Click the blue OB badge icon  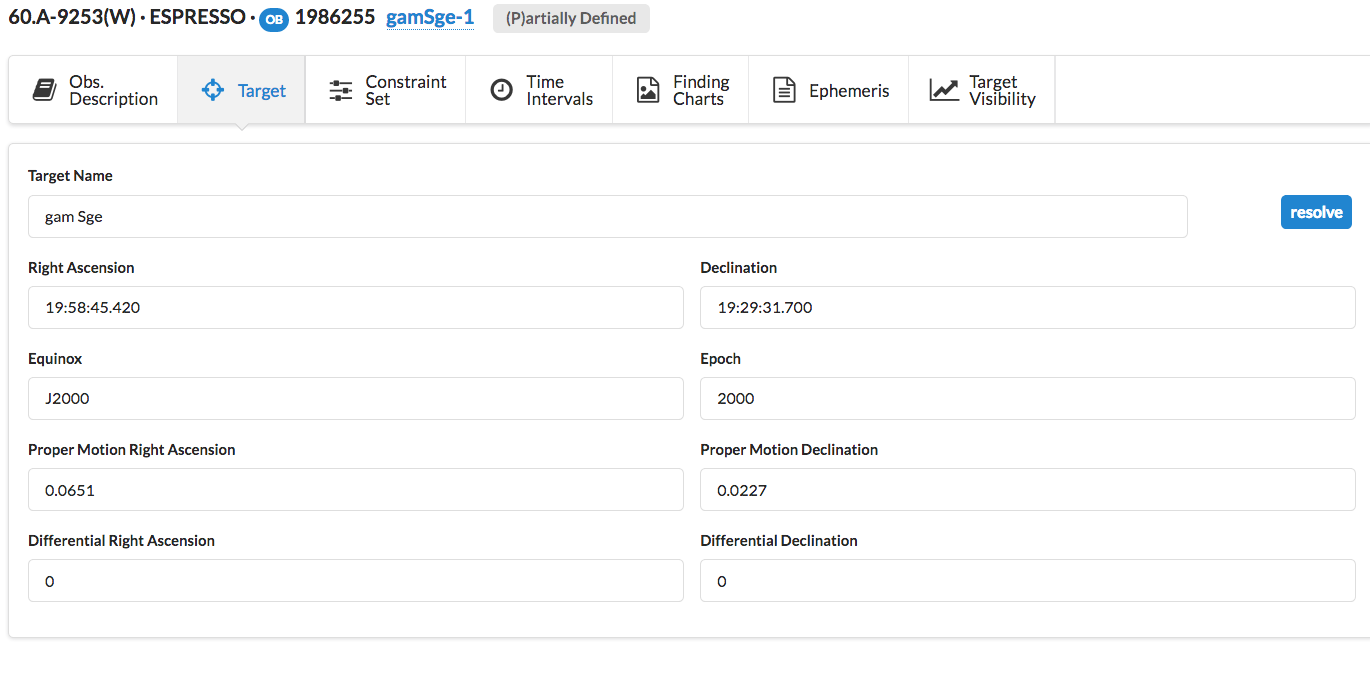pyautogui.click(x=273, y=19)
